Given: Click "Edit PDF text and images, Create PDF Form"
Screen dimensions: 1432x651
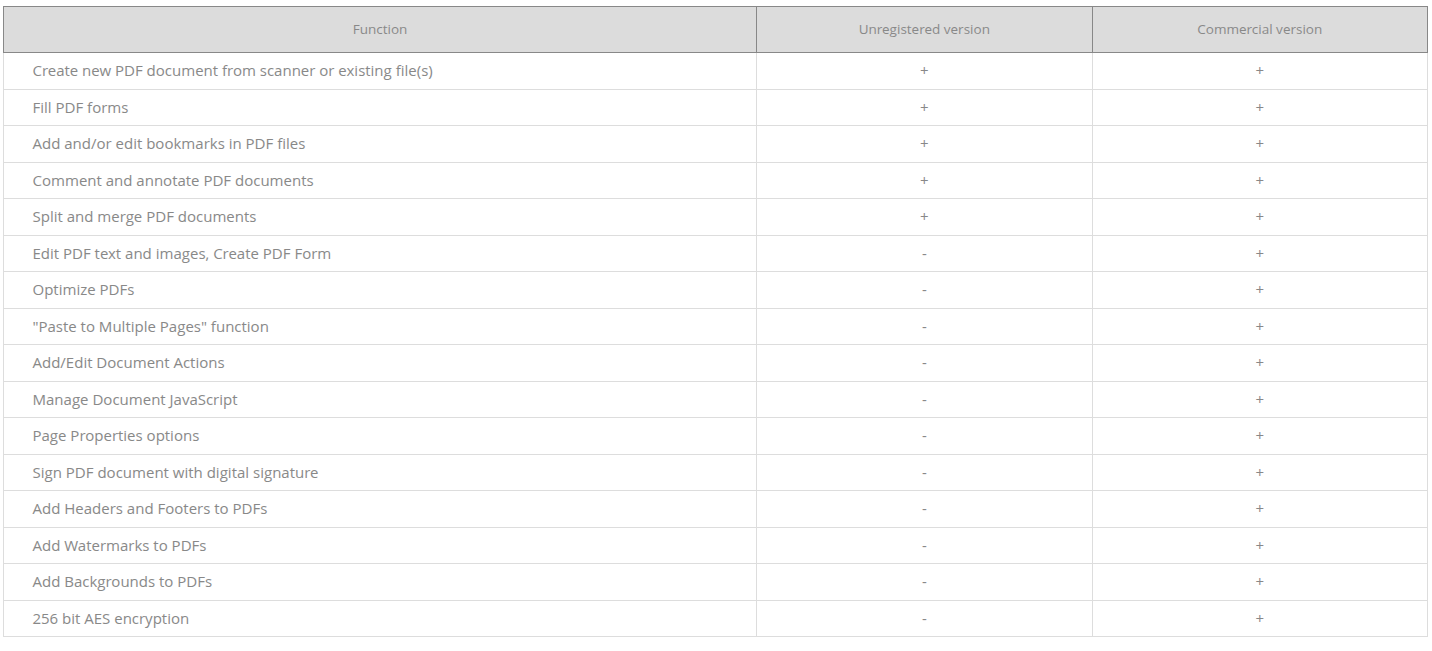Looking at the screenshot, I should [181, 254].
